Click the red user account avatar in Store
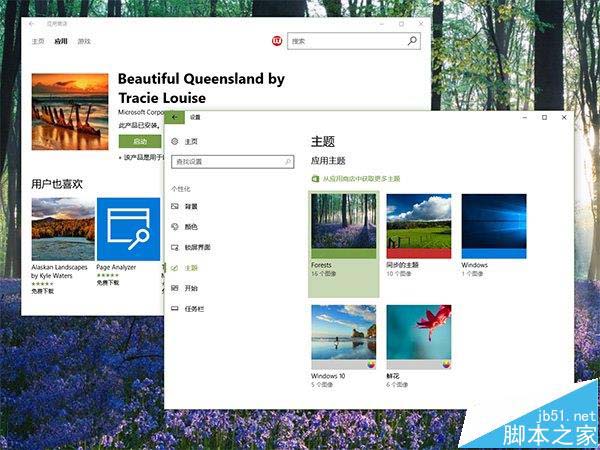The image size is (600, 450). [x=277, y=41]
